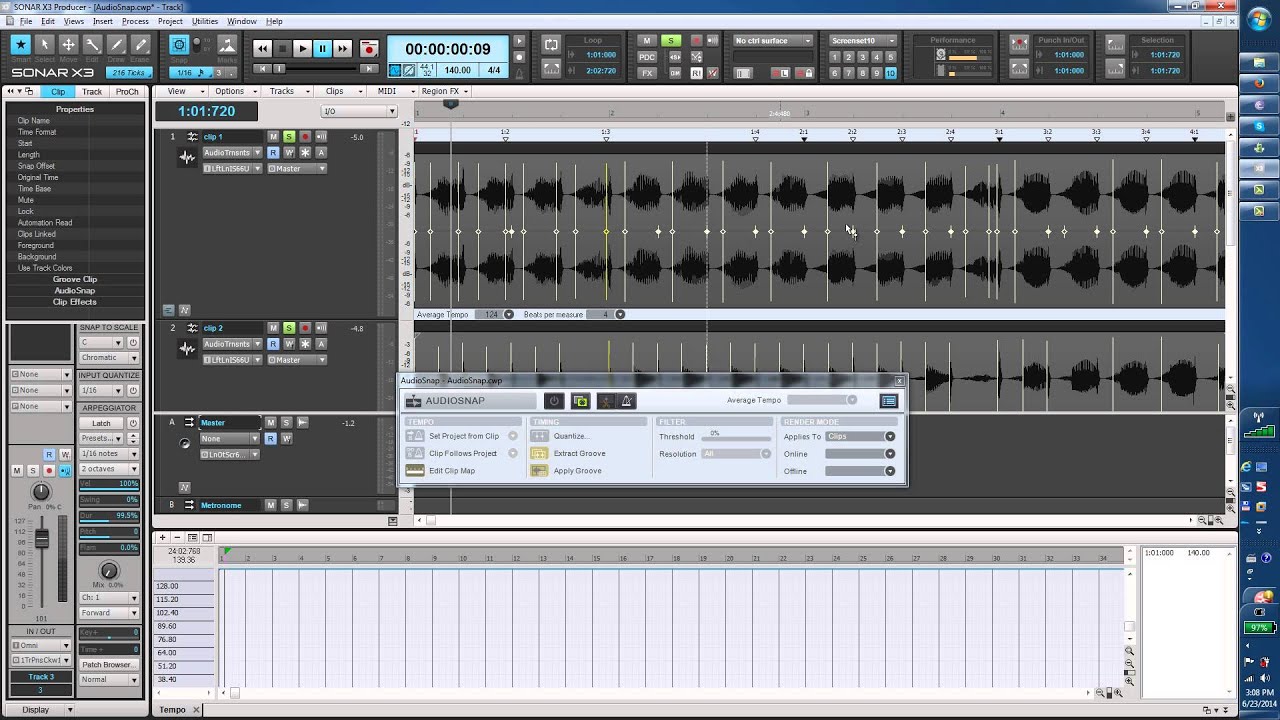Select screenset number 5
The width and height of the screenshot is (1280, 720).
[x=892, y=57]
